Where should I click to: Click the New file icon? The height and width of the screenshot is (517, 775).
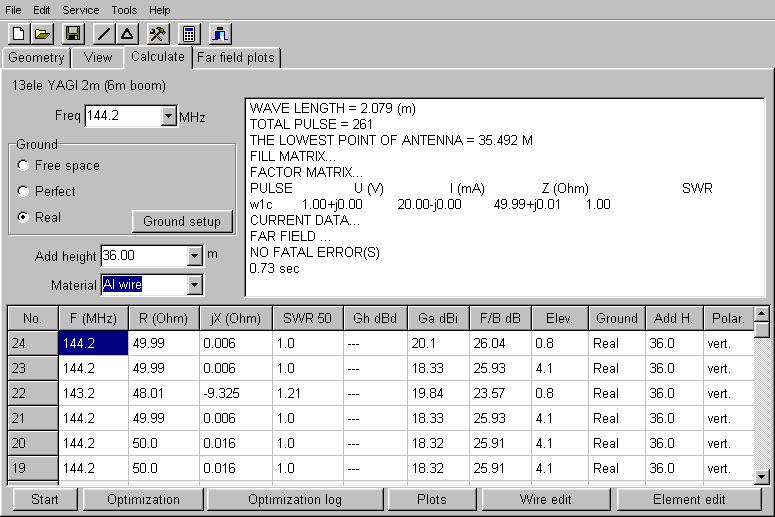(18, 34)
